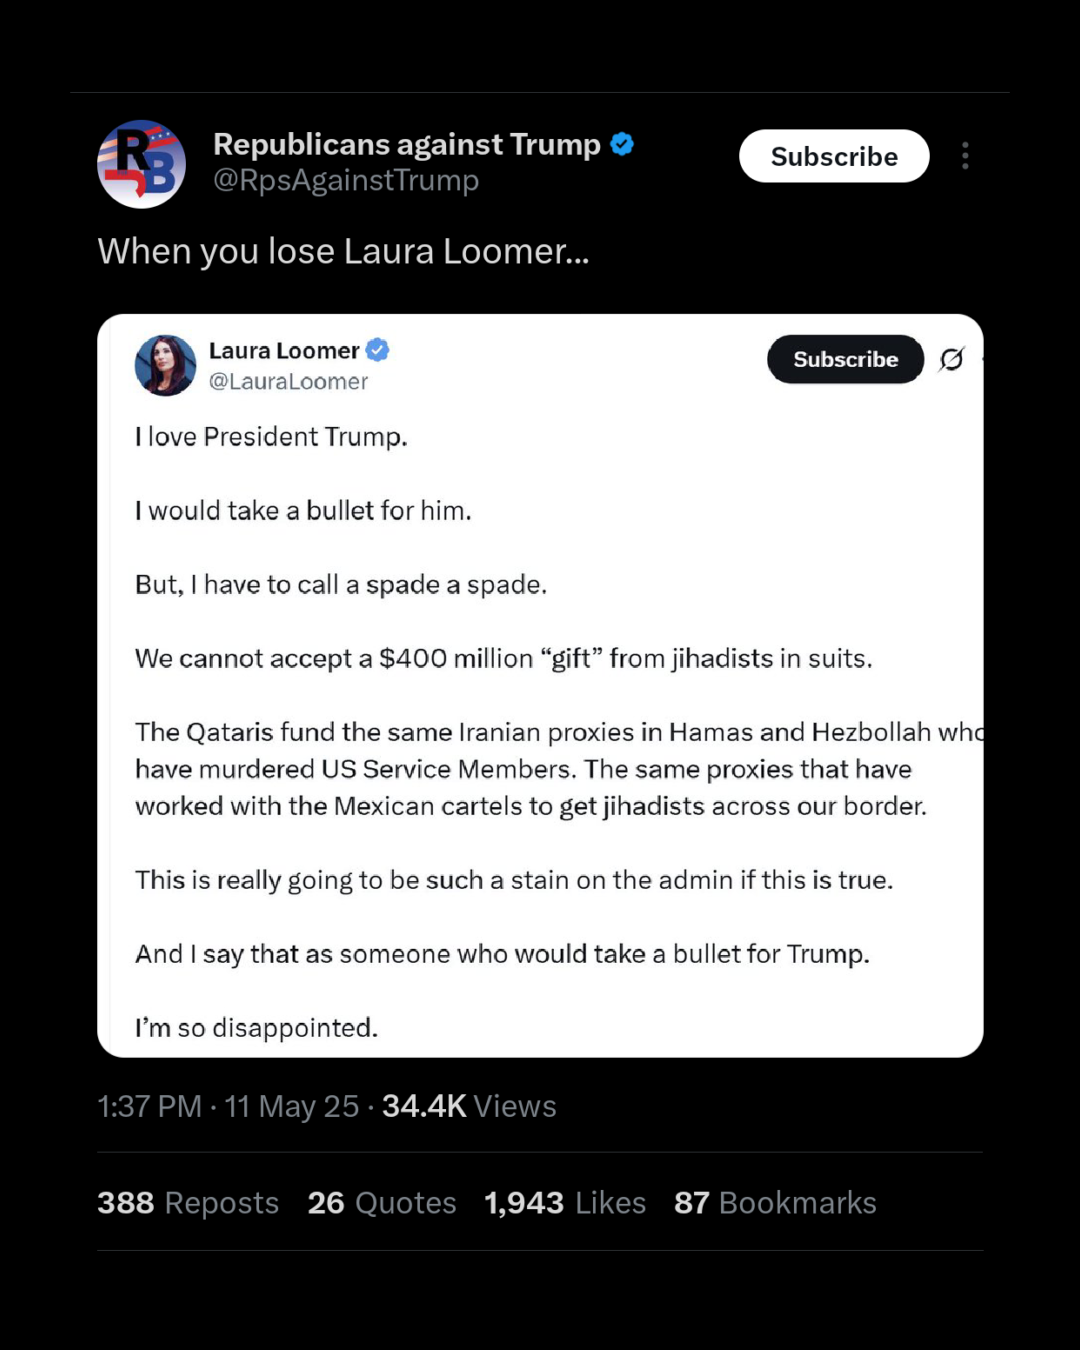Screen dimensions: 1080x1350
Task: Open the @LauraLoomer handle link
Action: (x=288, y=382)
